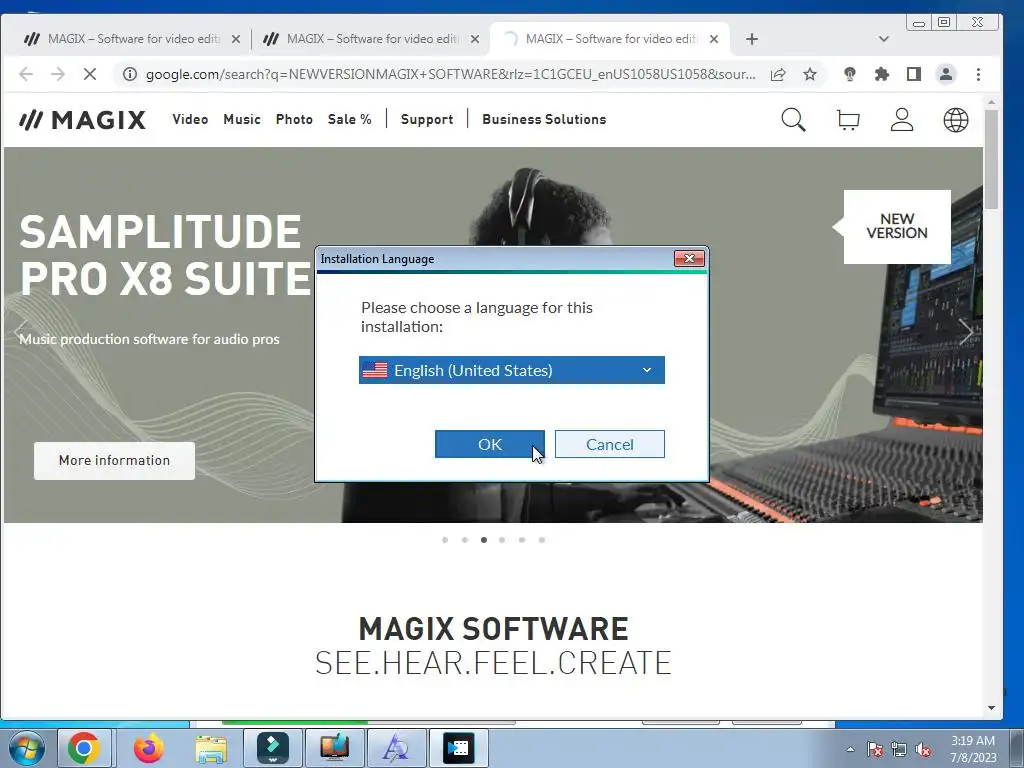Expand the tab search chevron
This screenshot has width=1024, height=768.
[884, 39]
